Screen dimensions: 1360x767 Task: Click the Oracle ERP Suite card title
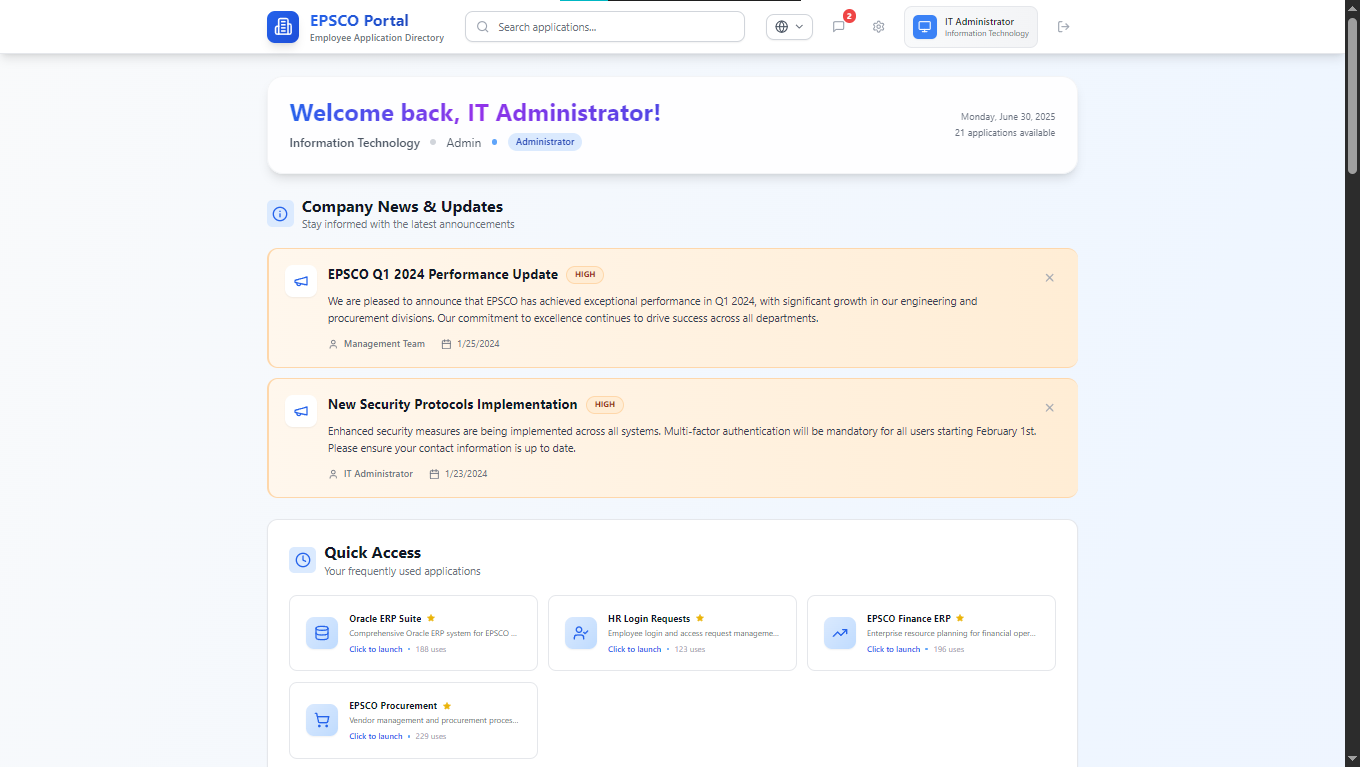click(x=385, y=618)
